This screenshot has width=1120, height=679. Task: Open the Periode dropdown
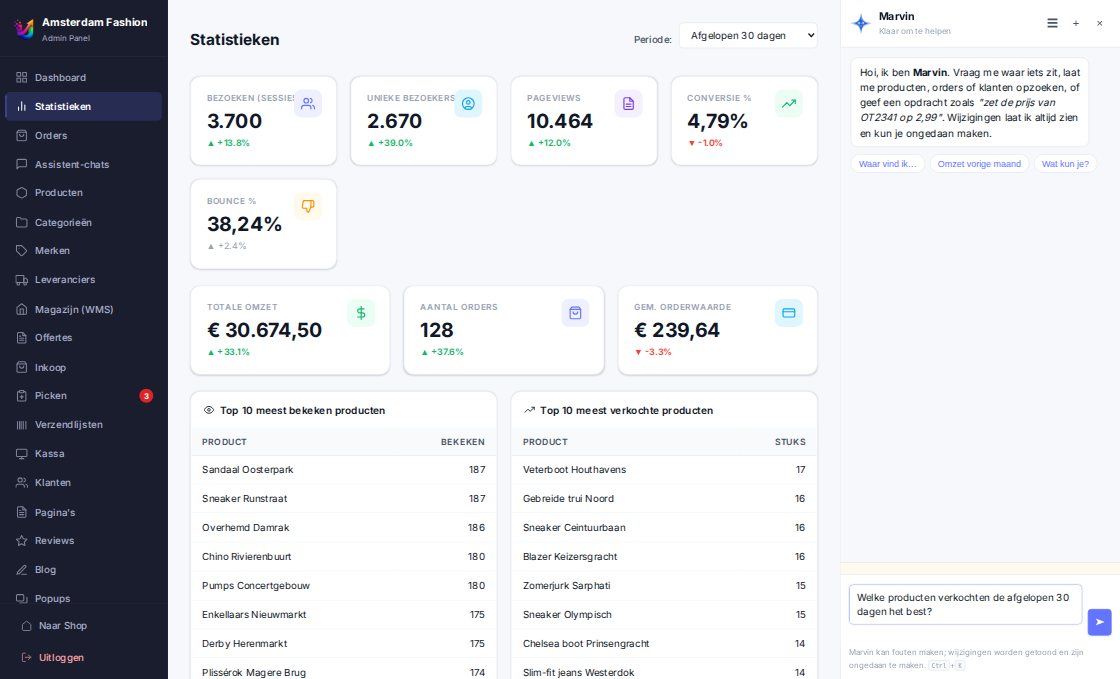(x=749, y=36)
